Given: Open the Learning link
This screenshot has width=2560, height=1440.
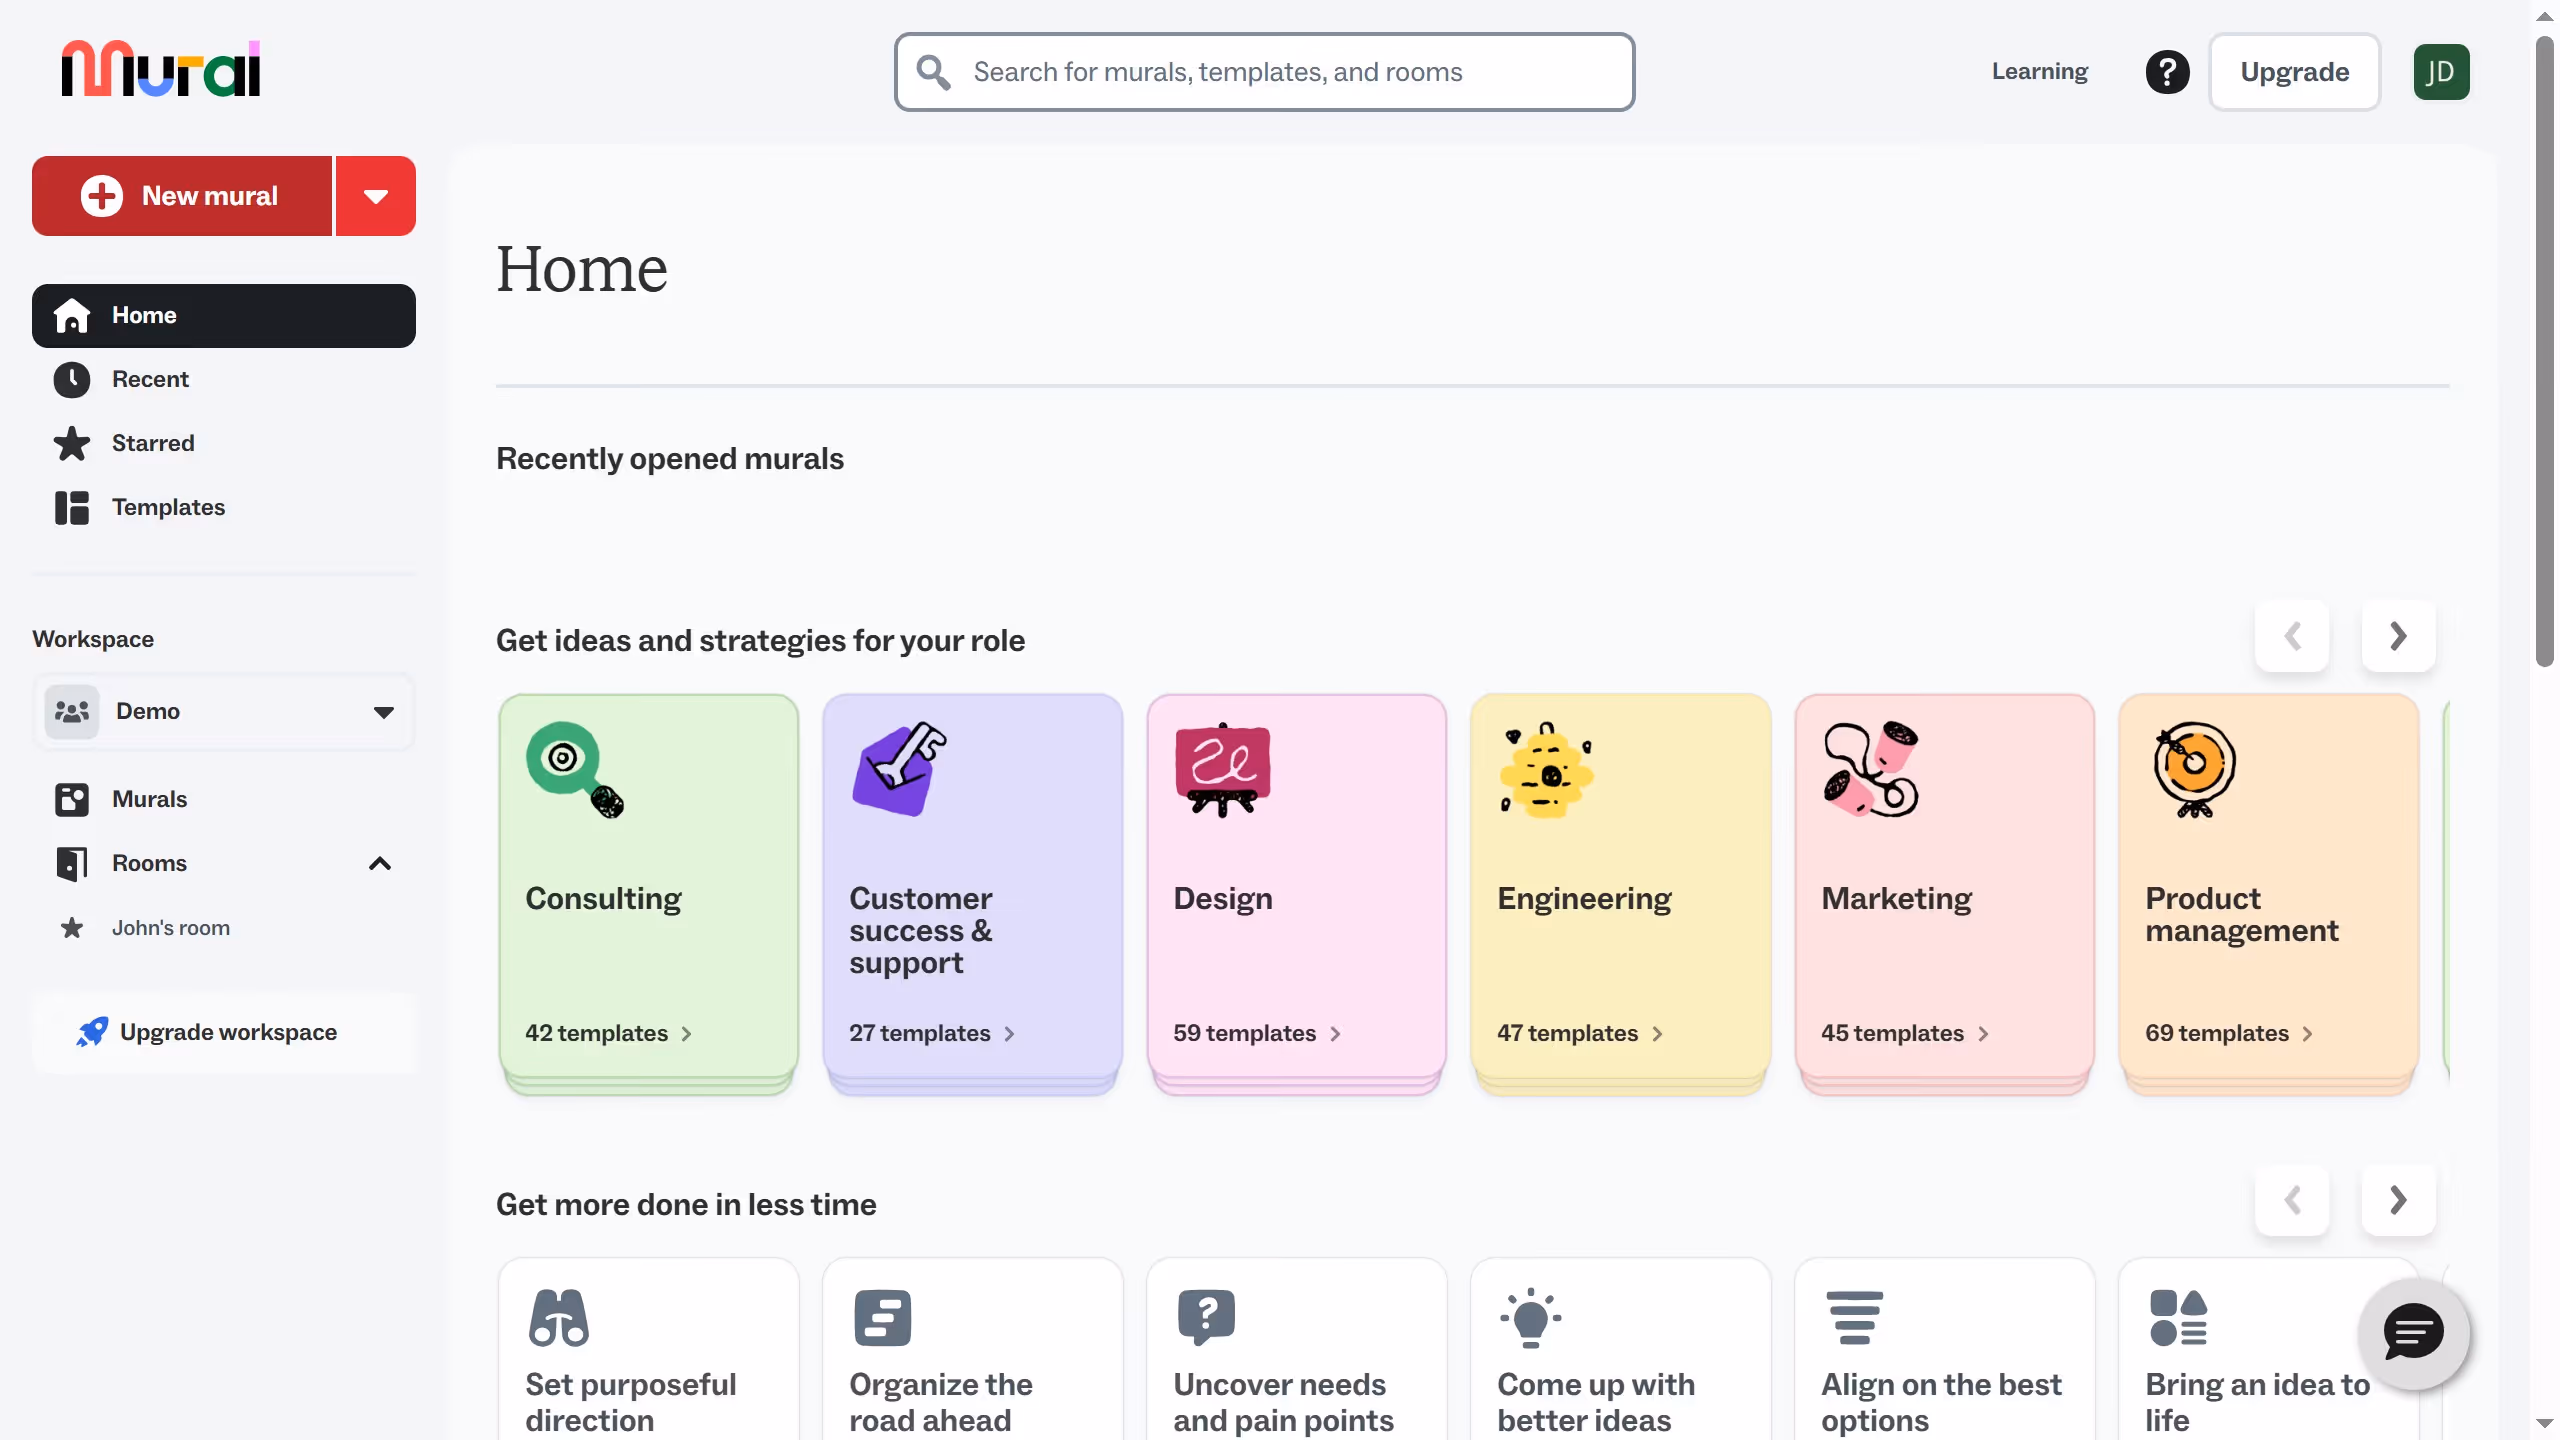Looking at the screenshot, I should (x=2039, y=72).
